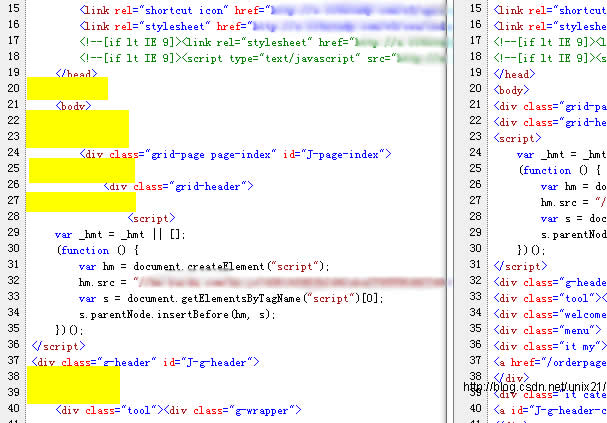Click line number 23 in the left gutter

point(14,136)
